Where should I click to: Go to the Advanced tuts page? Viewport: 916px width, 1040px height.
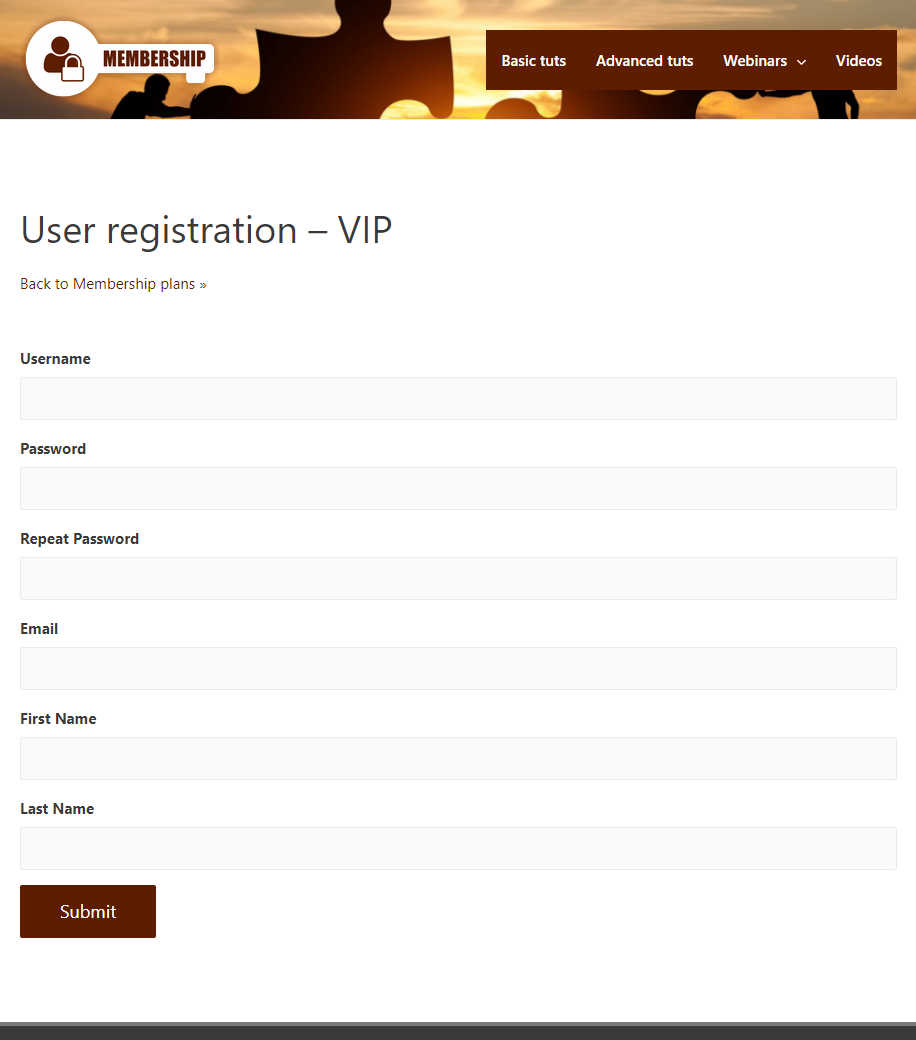click(644, 60)
